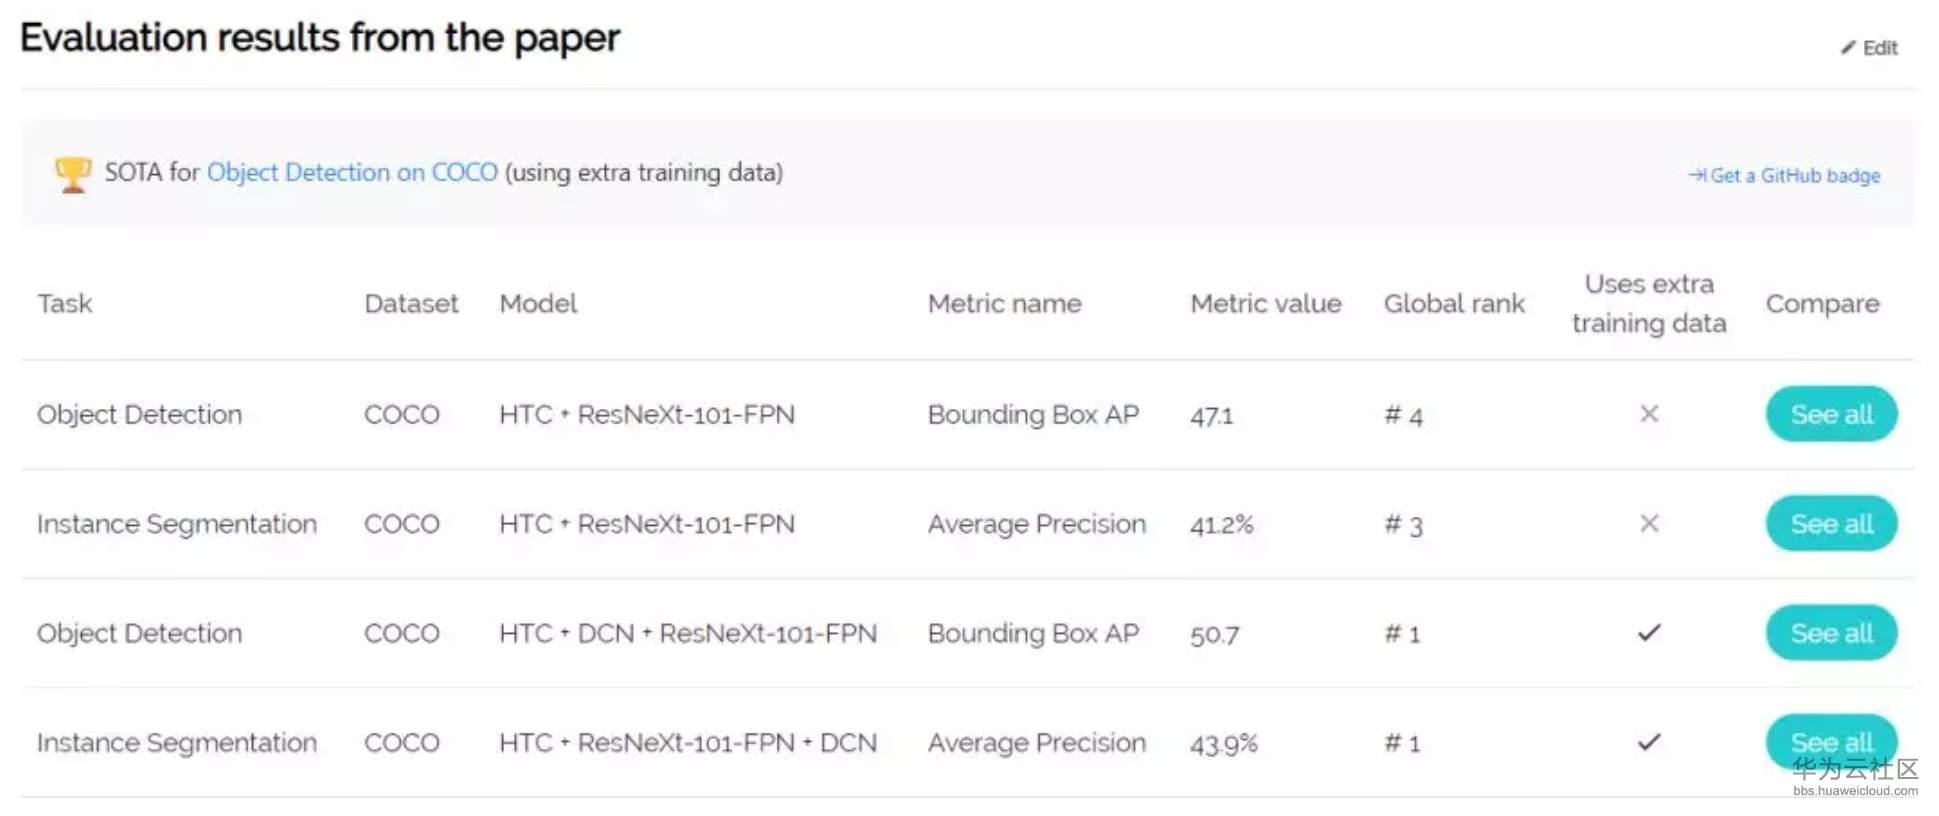The image size is (1939, 816).
Task: Click the X mark in the 41.2% row
Action: (x=1649, y=523)
